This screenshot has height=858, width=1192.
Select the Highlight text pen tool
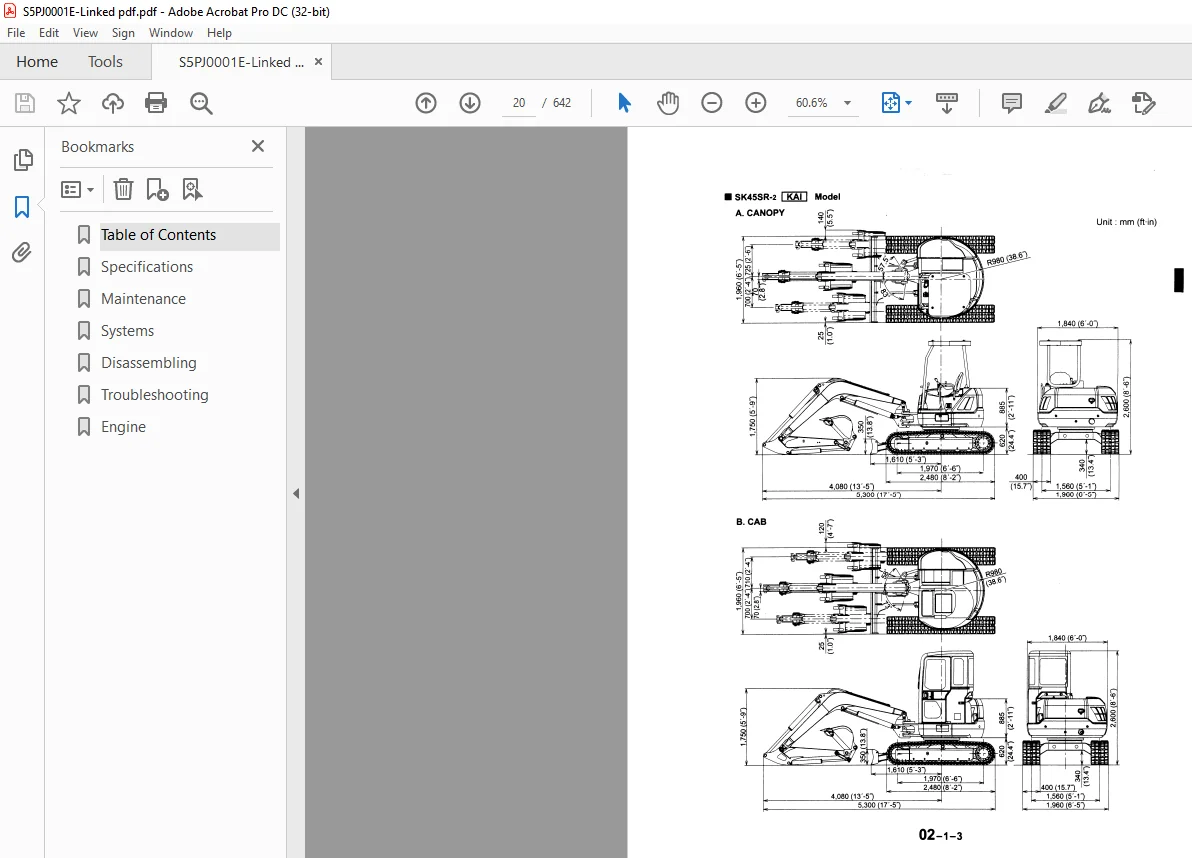click(x=1056, y=103)
